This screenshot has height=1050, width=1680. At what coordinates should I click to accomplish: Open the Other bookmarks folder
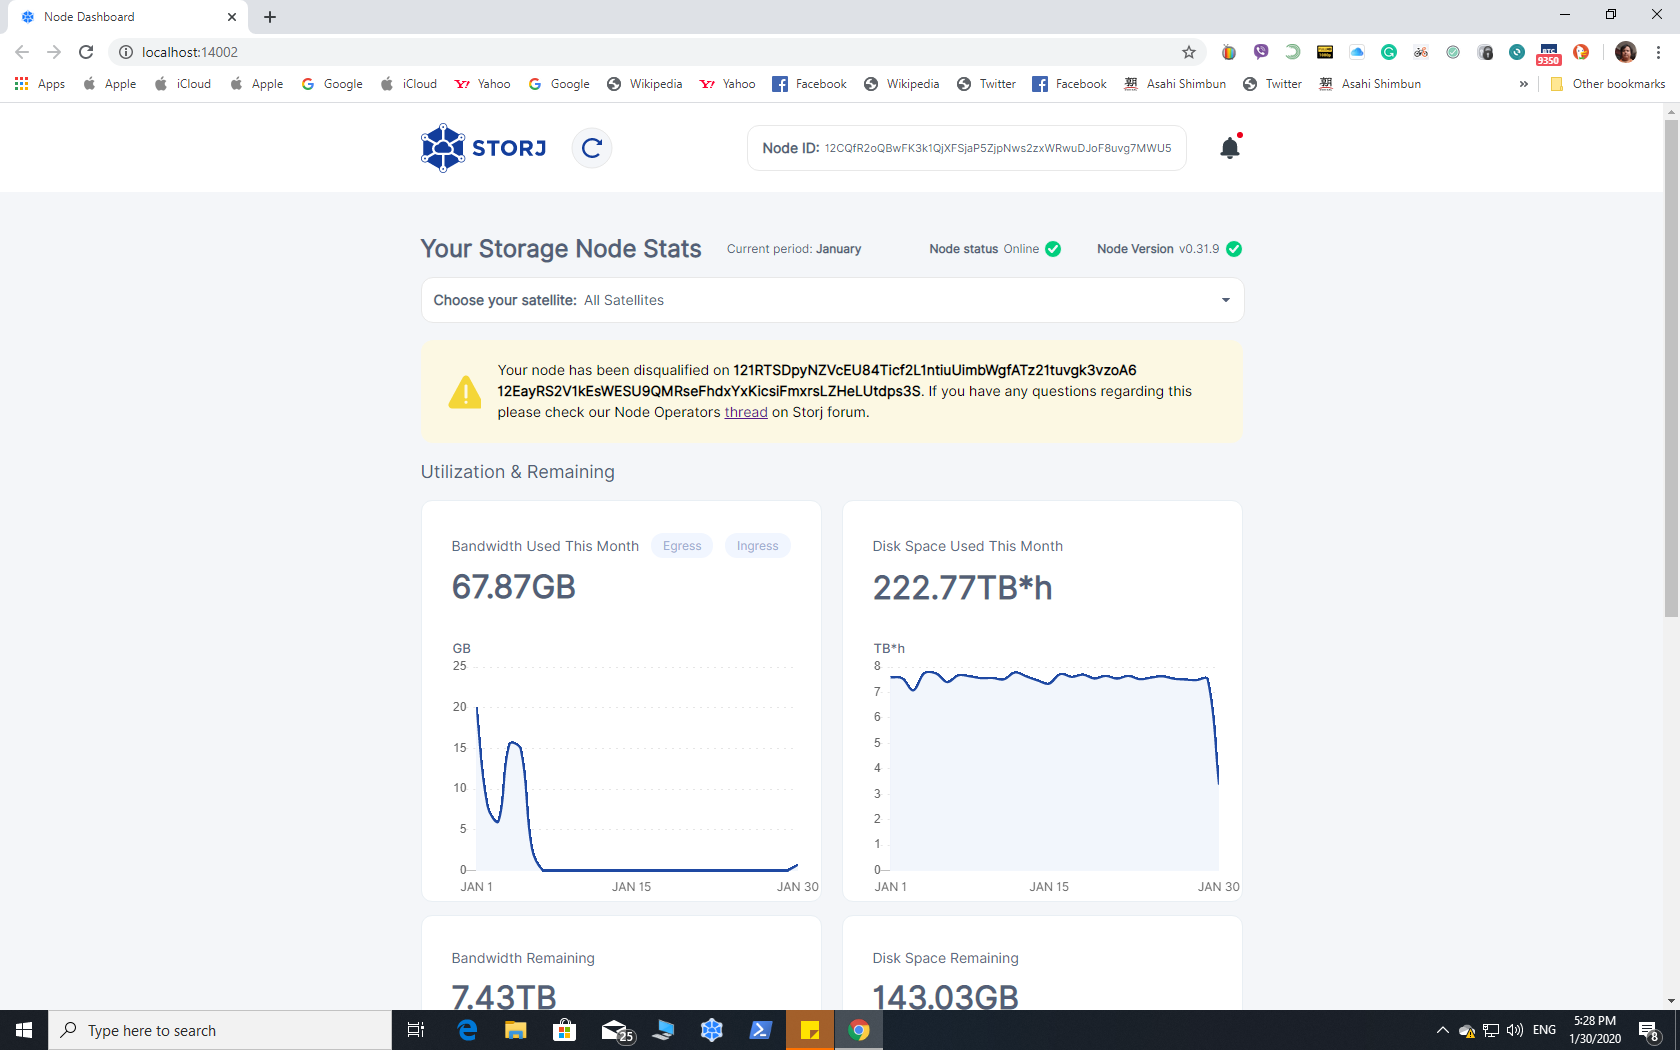1607,84
